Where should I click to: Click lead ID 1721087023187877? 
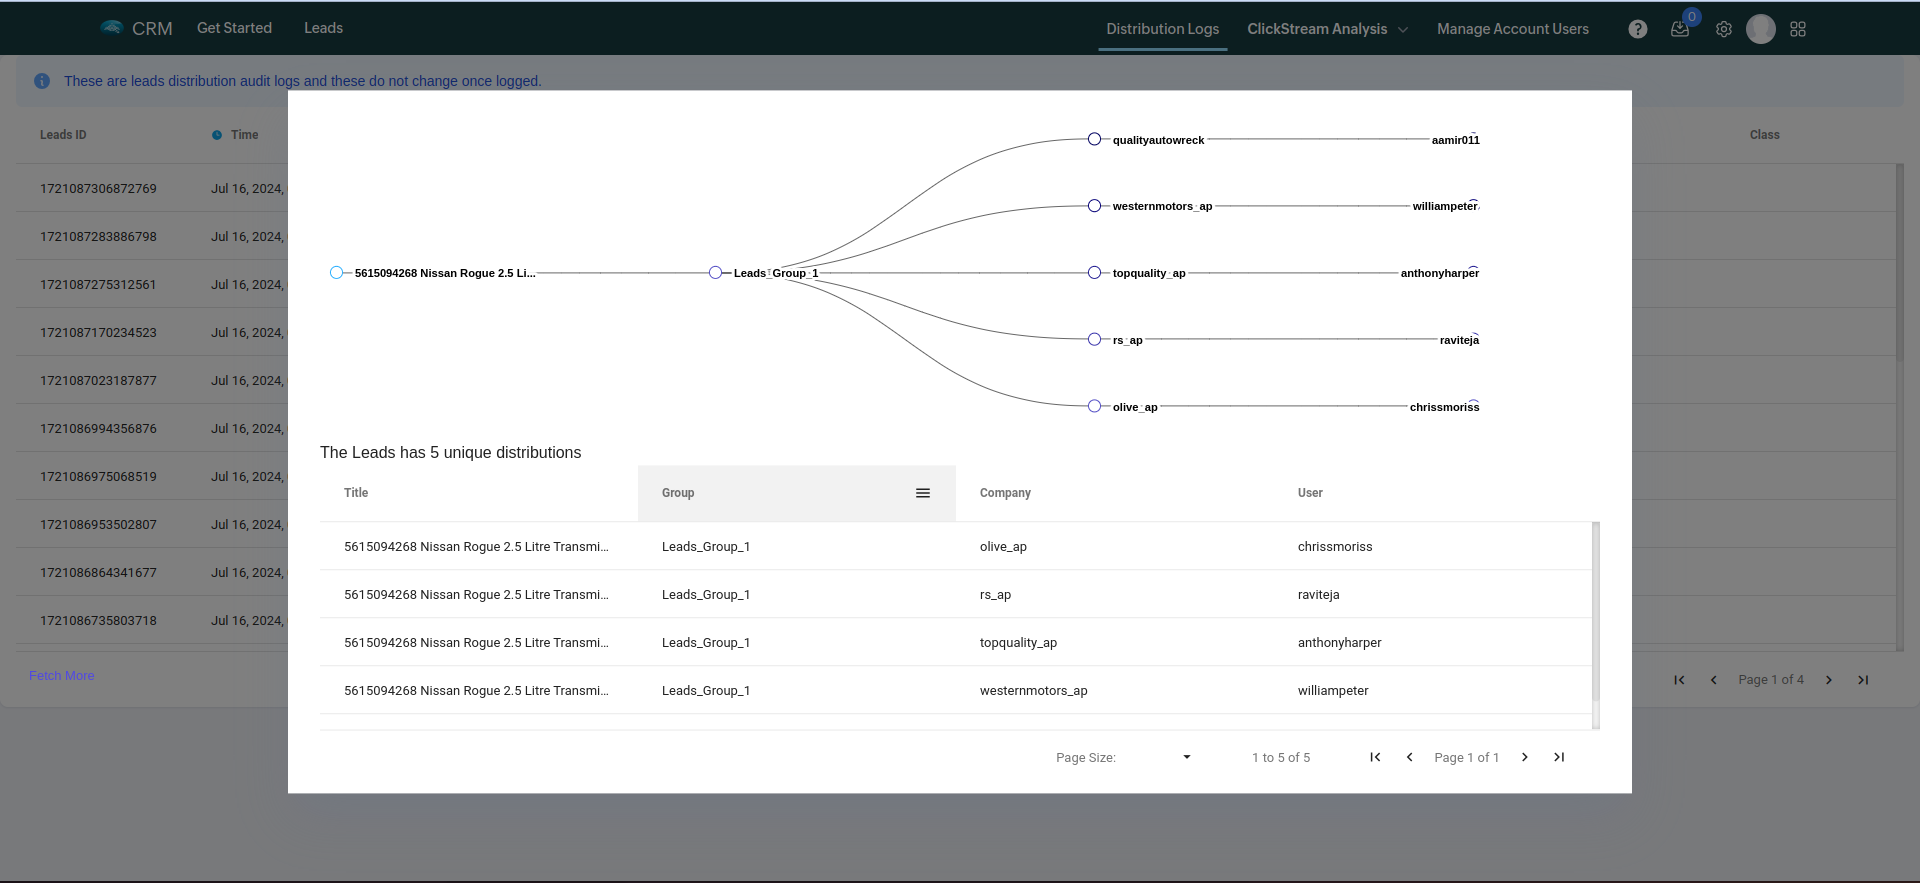point(98,381)
